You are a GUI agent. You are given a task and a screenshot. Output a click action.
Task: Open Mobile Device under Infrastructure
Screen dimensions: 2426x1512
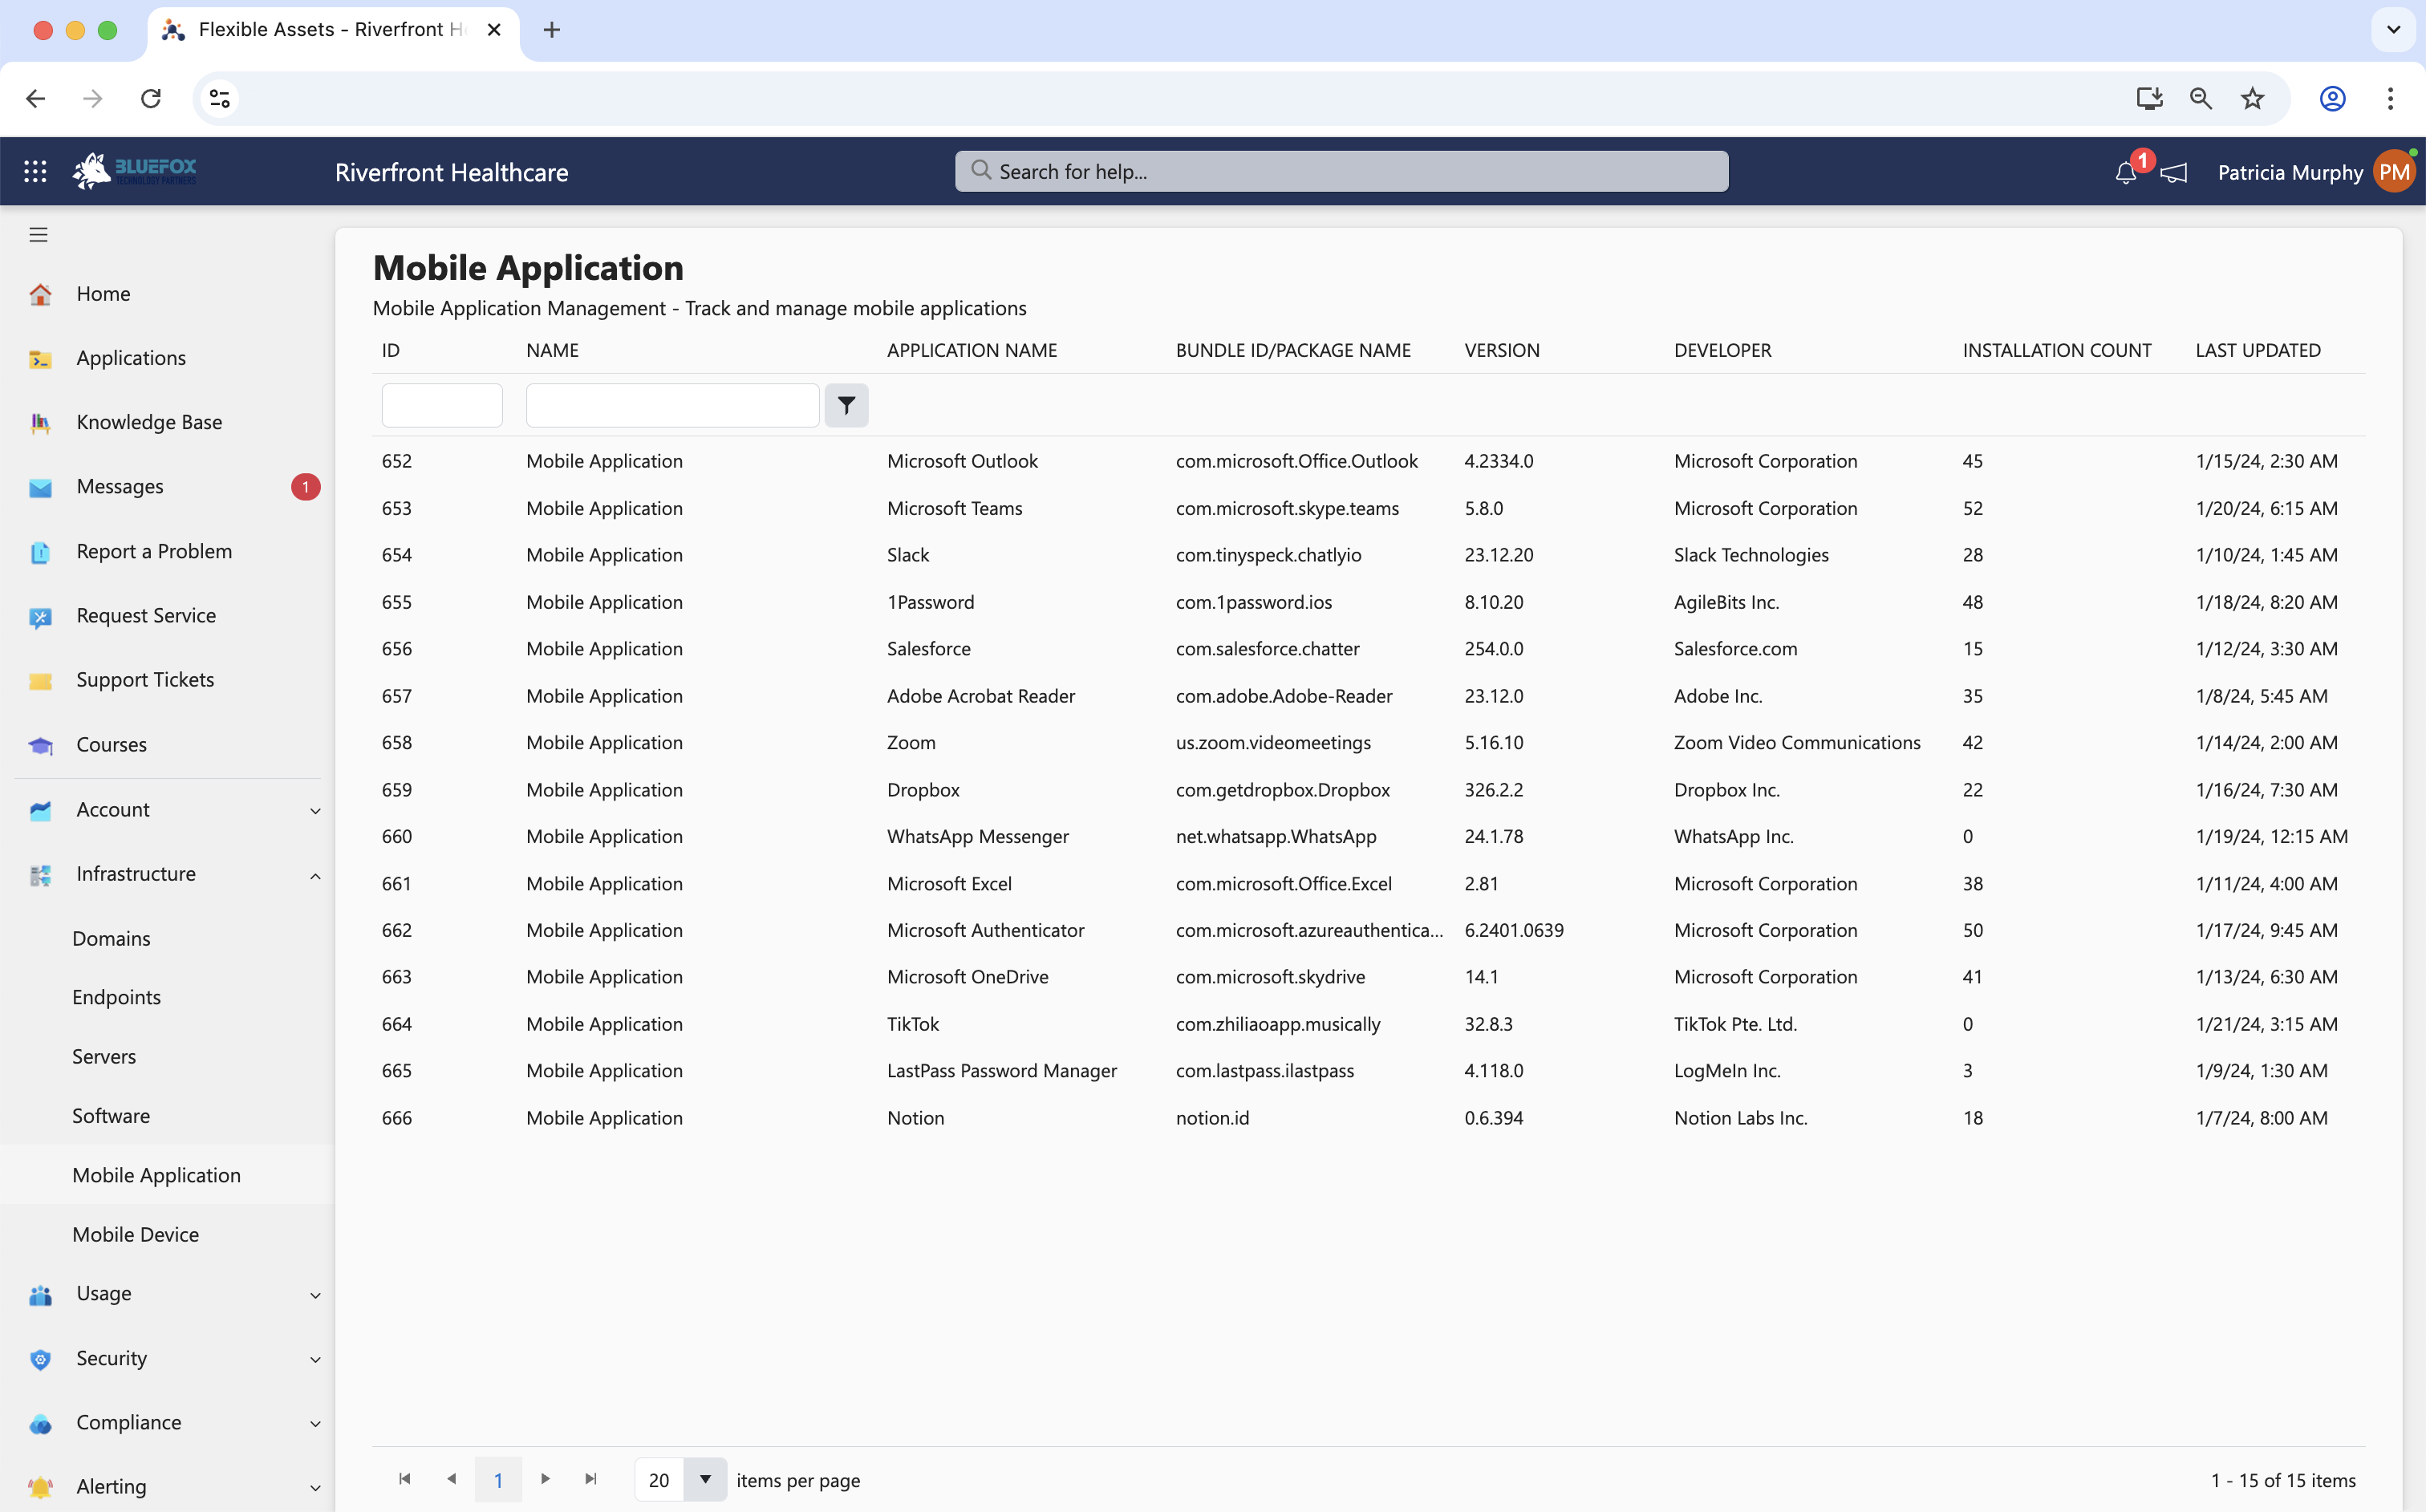[135, 1235]
